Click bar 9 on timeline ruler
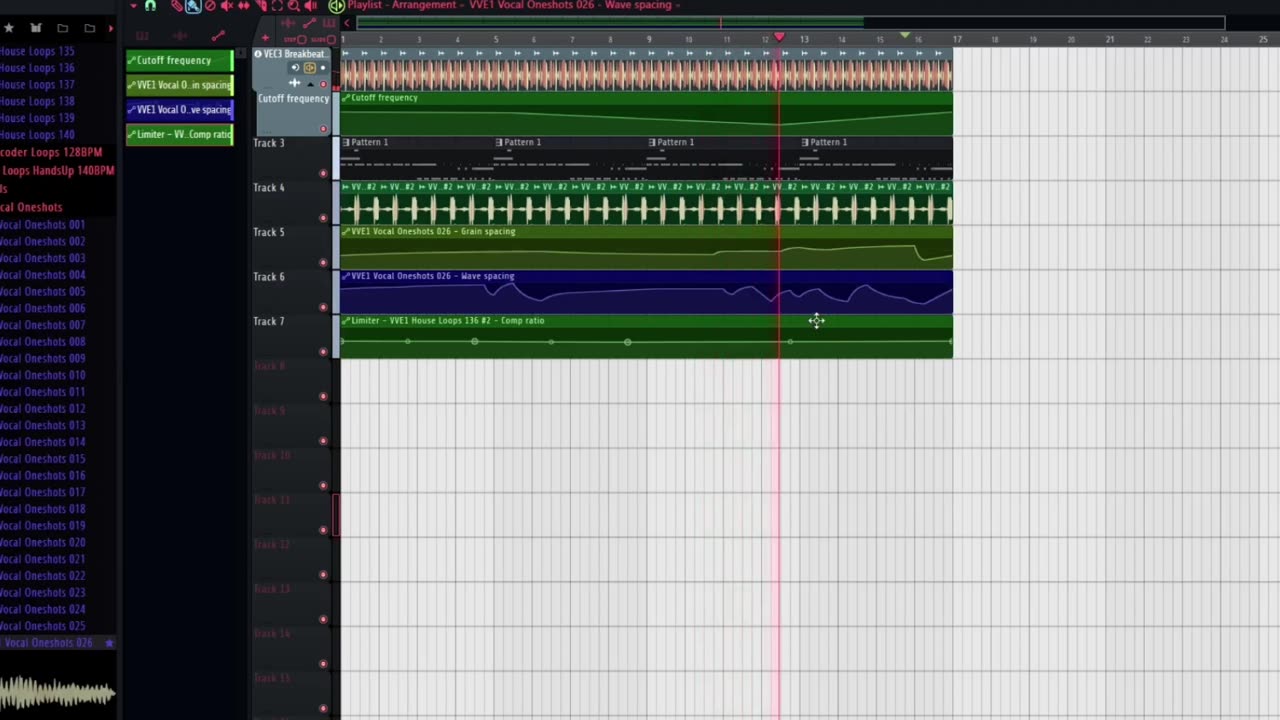The width and height of the screenshot is (1280, 720). pyautogui.click(x=650, y=39)
